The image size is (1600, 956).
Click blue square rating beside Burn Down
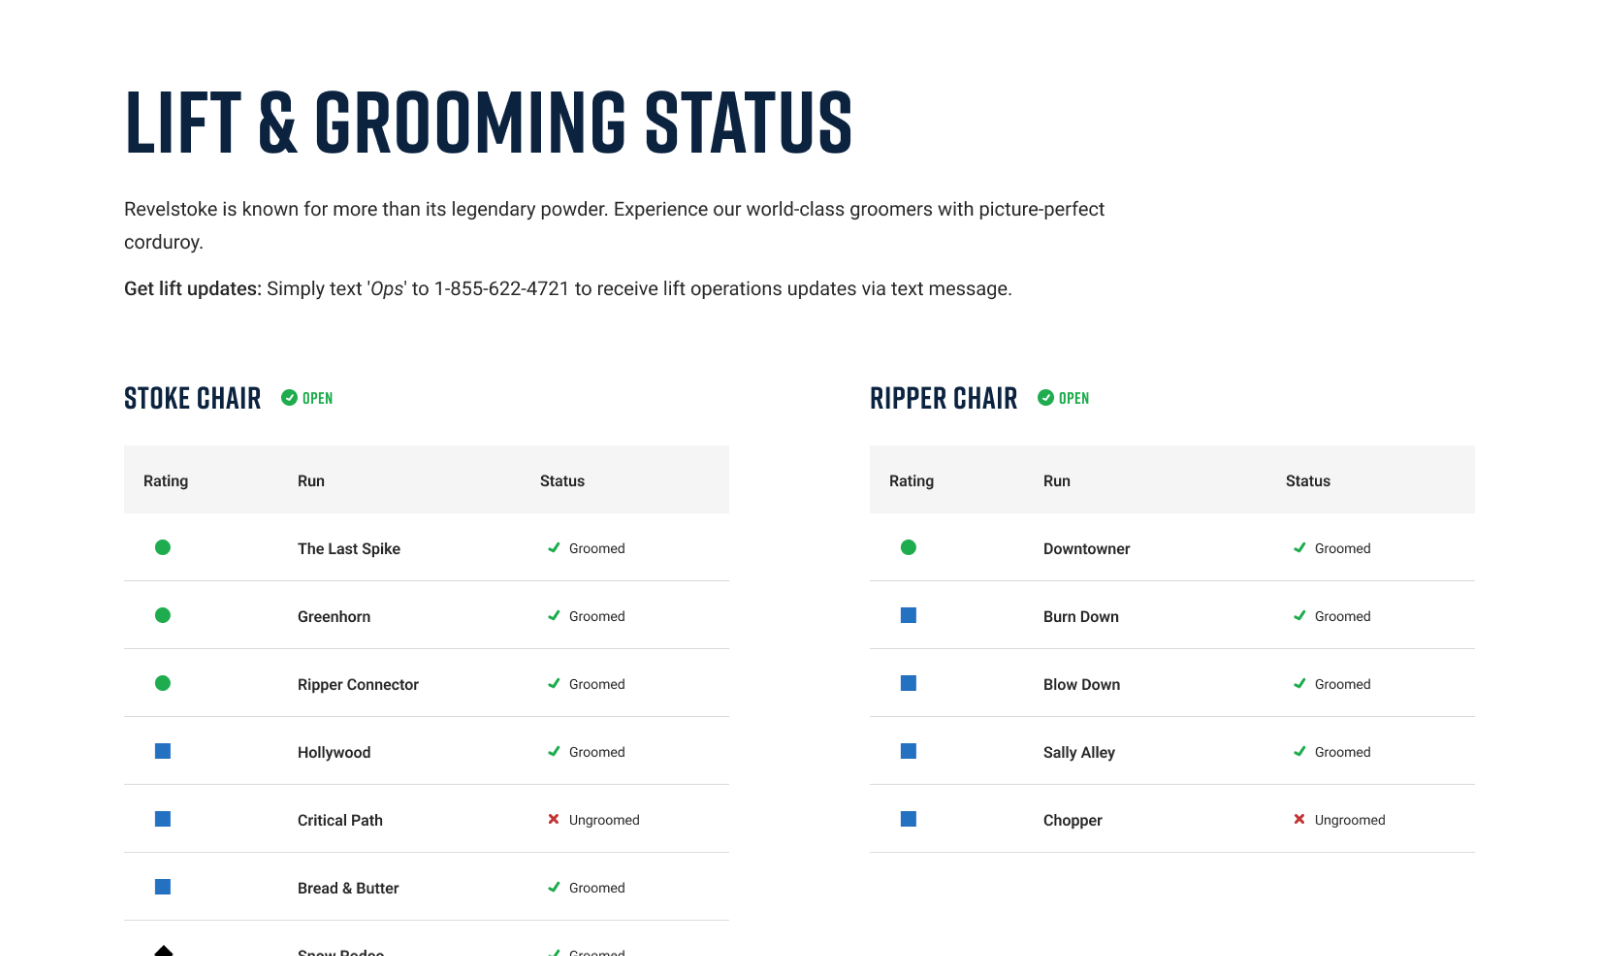(908, 615)
